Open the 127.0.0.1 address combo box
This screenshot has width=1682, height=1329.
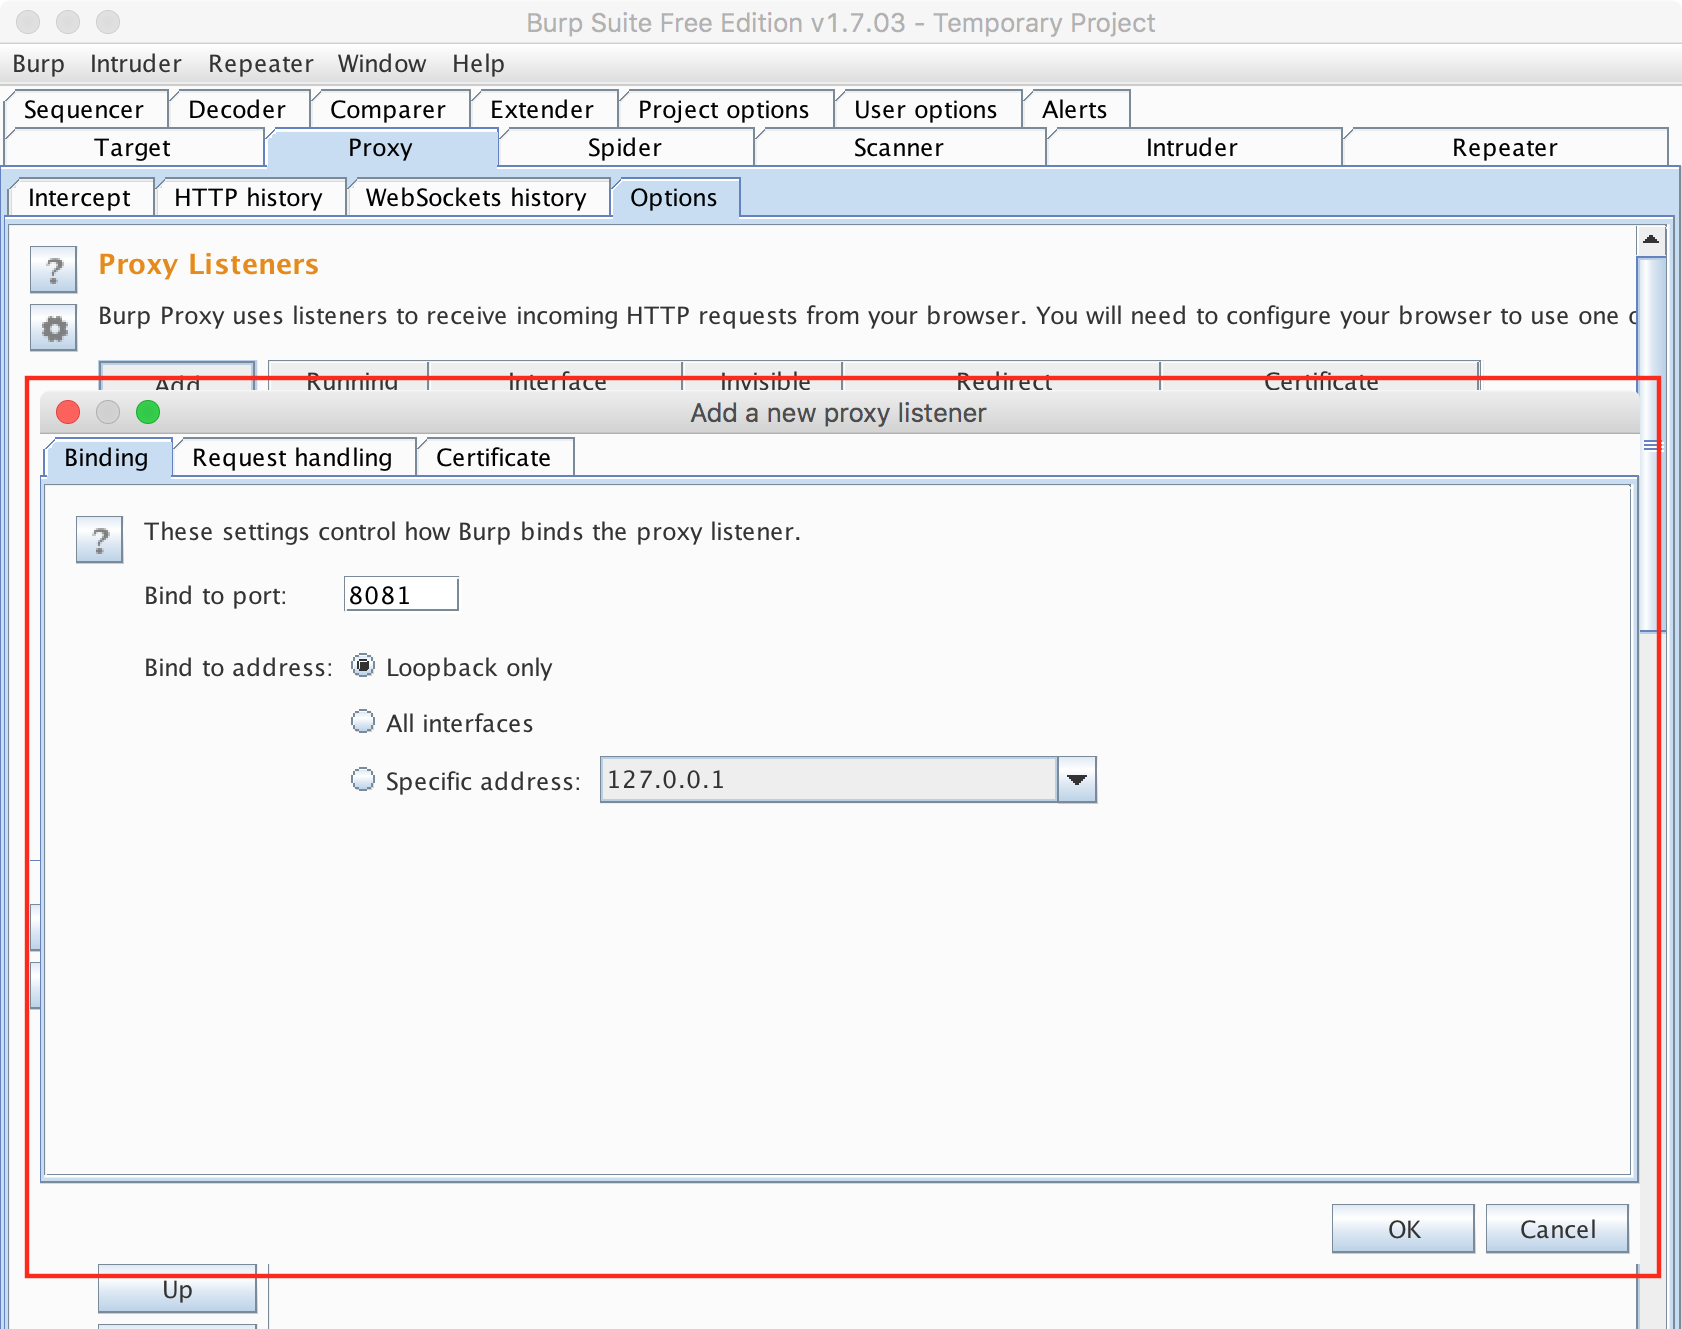click(828, 780)
